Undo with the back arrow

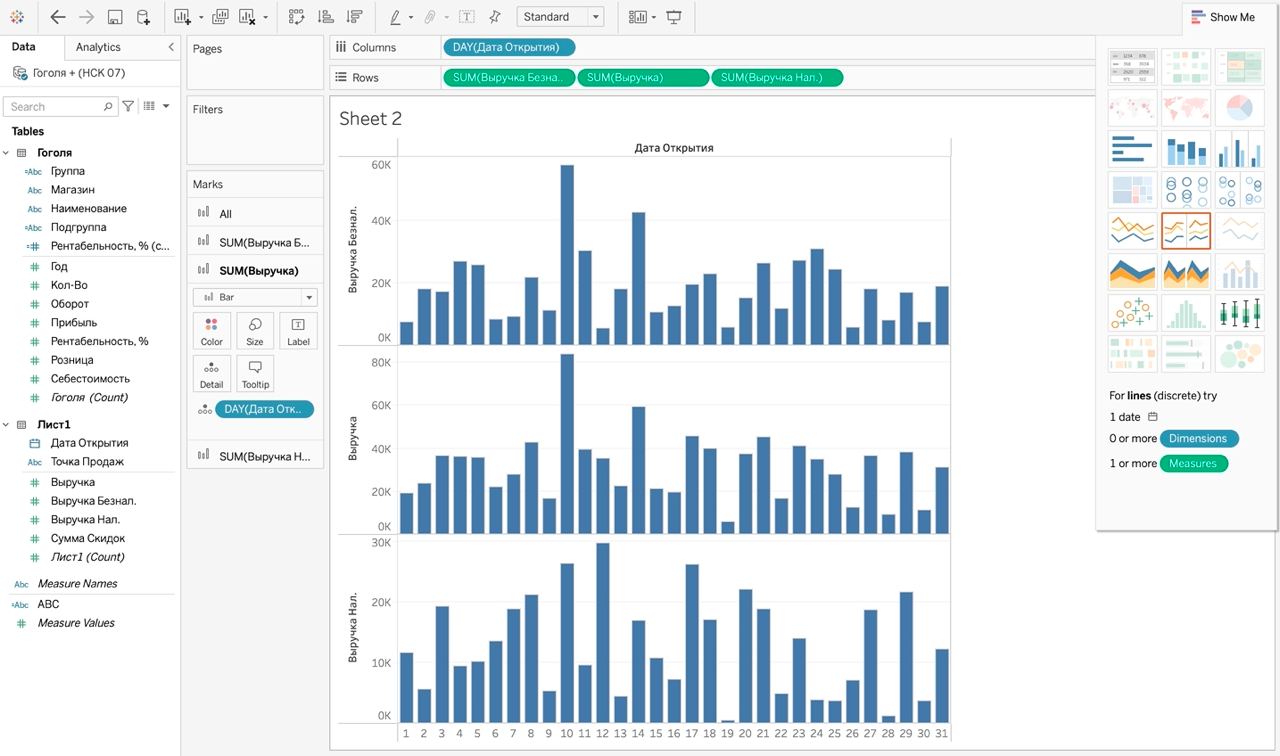(57, 17)
